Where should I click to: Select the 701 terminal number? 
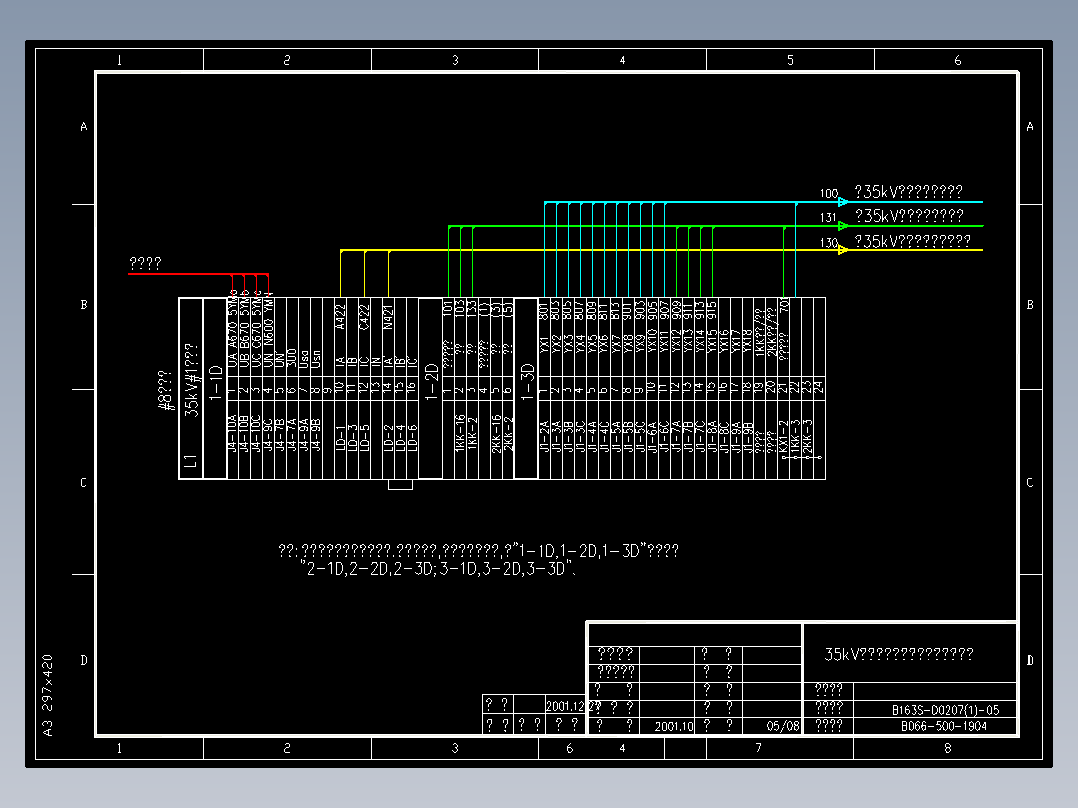(783, 307)
